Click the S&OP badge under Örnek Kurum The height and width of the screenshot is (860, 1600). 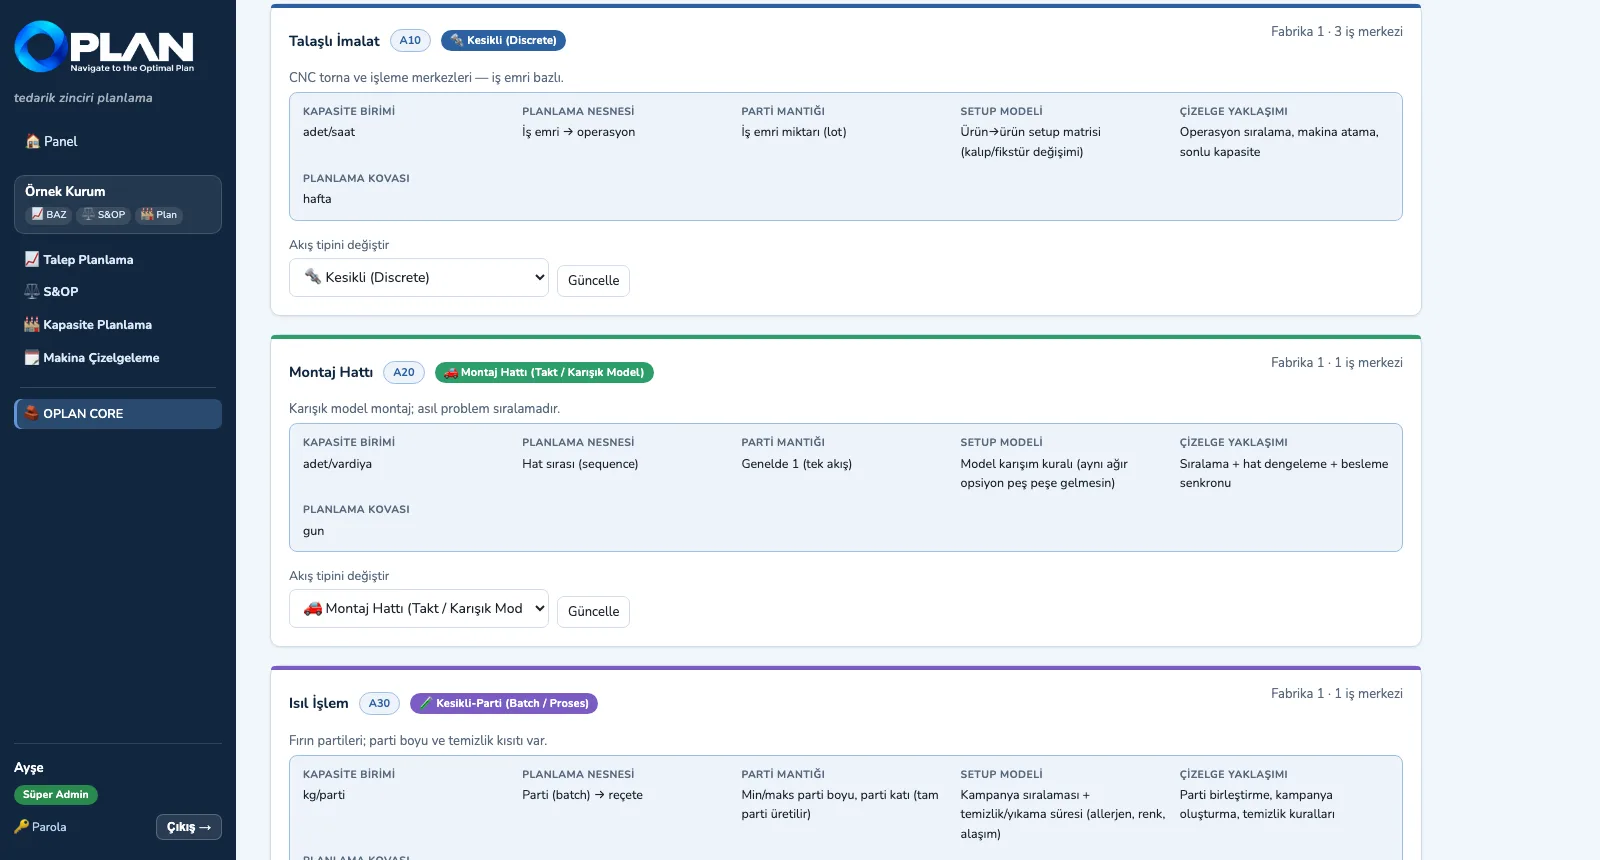[104, 214]
